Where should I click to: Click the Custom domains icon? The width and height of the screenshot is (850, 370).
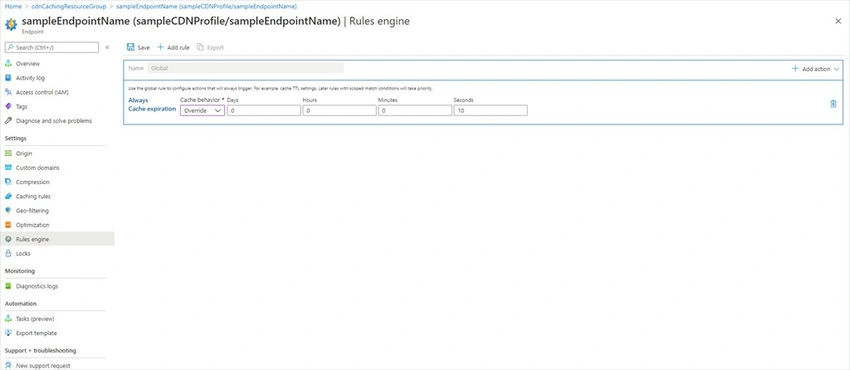pos(8,167)
